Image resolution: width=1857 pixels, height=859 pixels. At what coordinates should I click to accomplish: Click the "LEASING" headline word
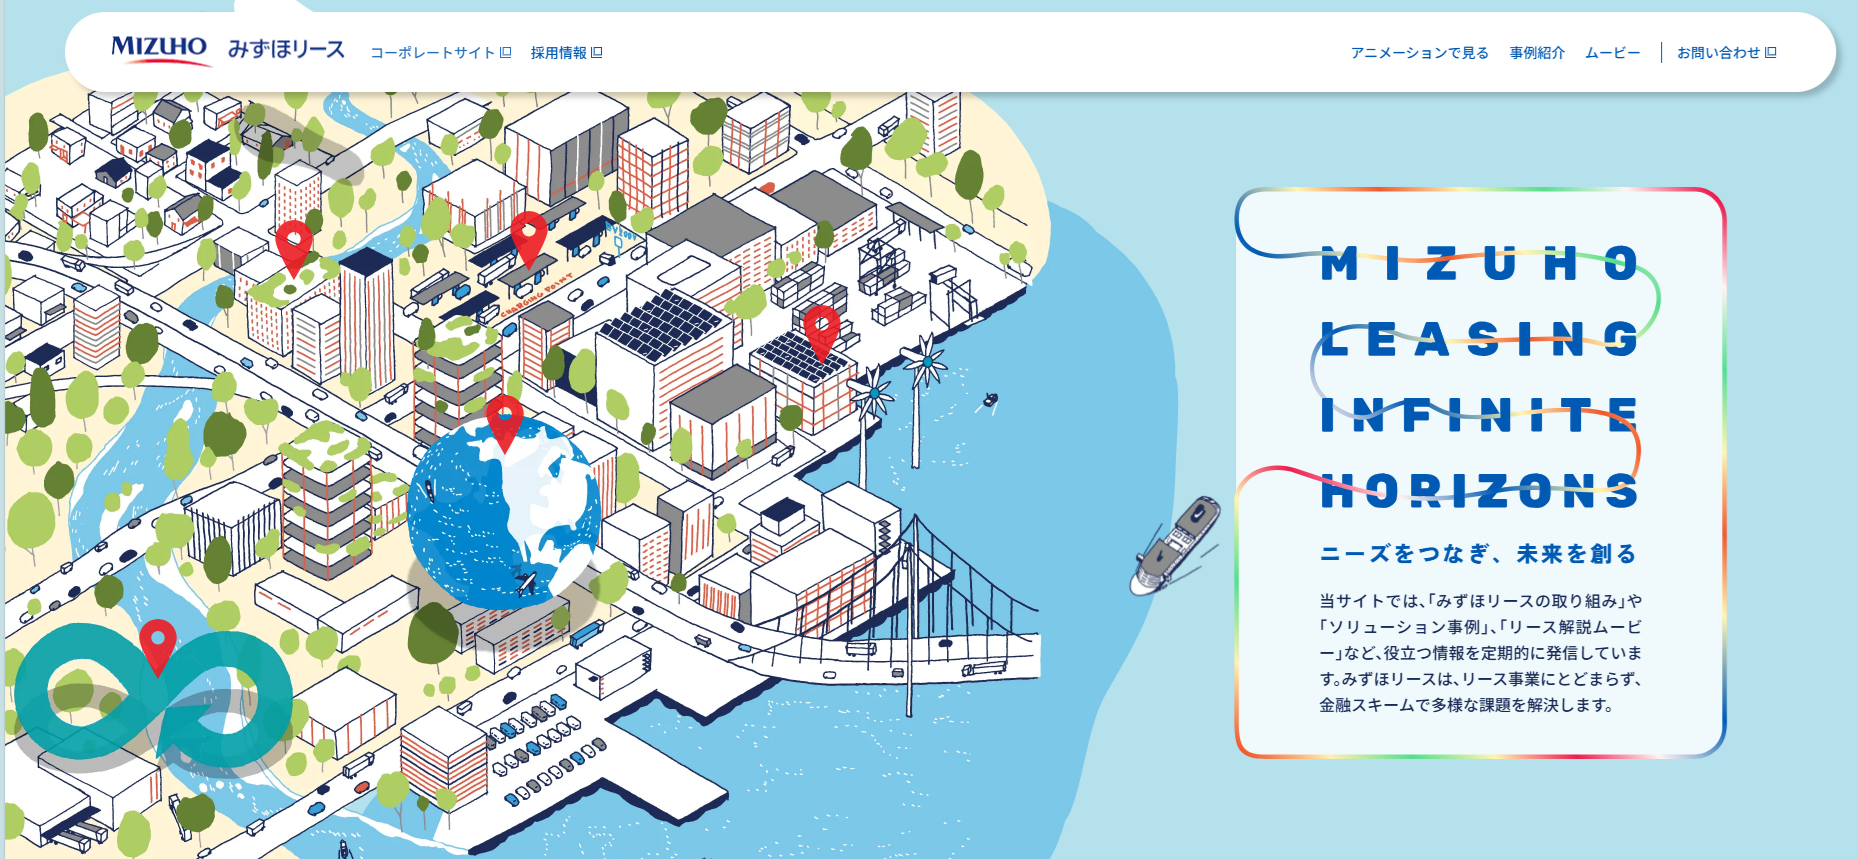[x=1480, y=340]
